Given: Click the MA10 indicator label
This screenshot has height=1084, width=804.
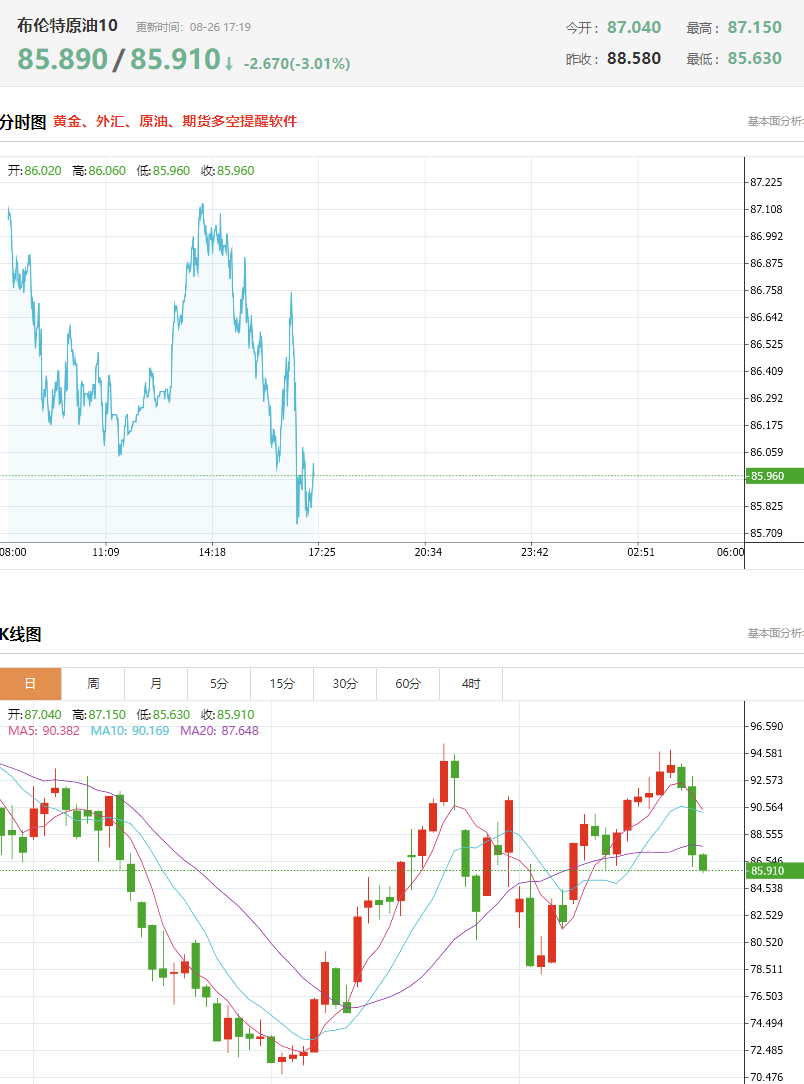Looking at the screenshot, I should point(130,731).
